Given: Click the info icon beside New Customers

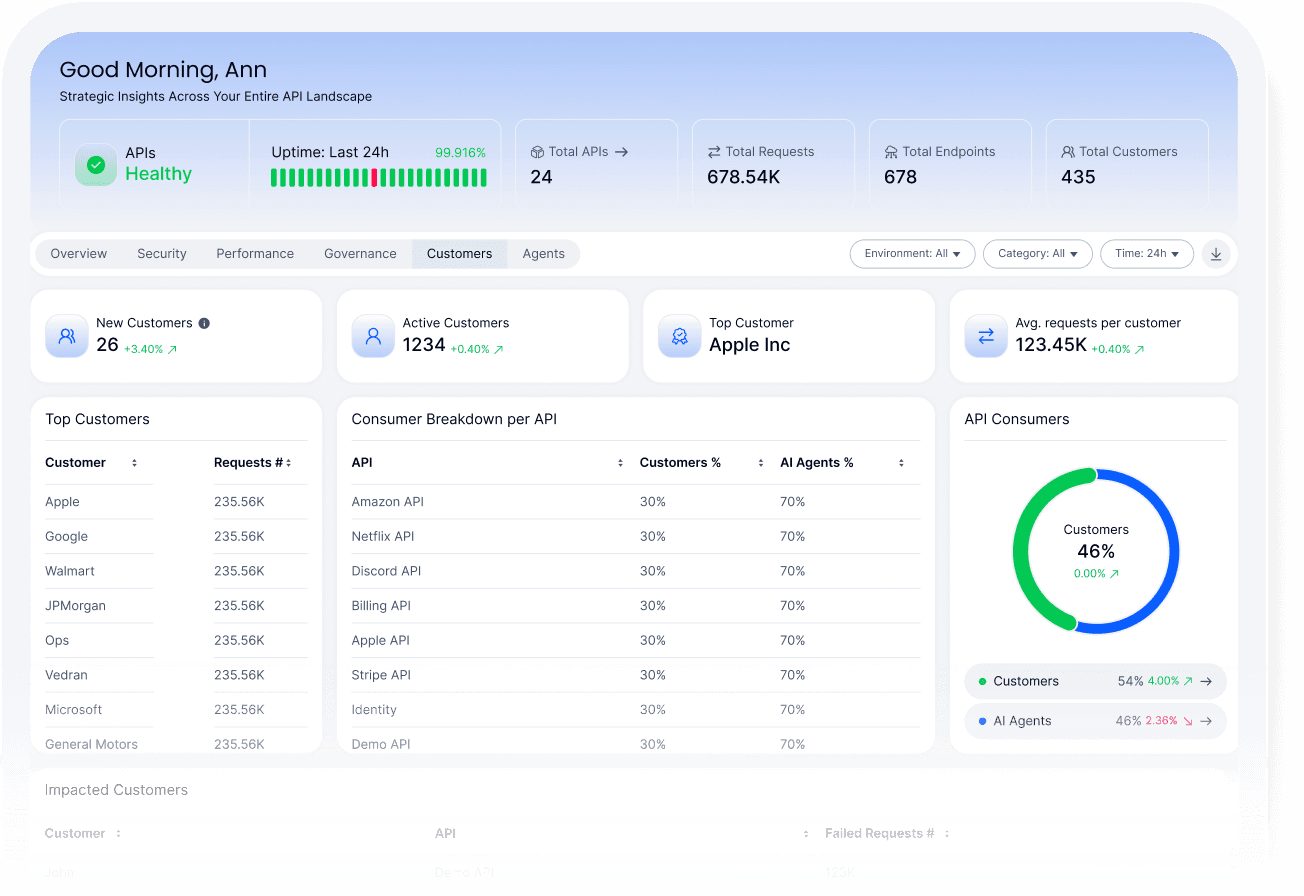Looking at the screenshot, I should pos(204,323).
